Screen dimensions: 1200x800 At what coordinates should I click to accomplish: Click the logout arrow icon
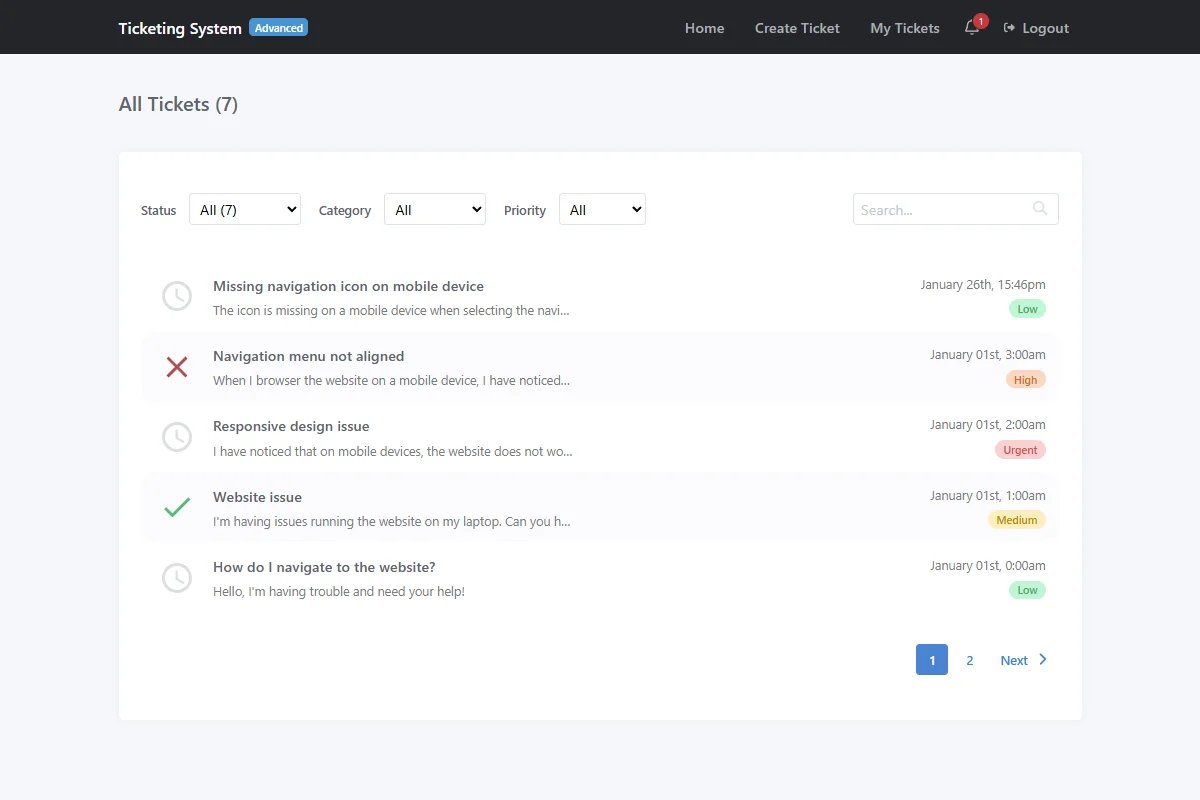pos(1009,28)
